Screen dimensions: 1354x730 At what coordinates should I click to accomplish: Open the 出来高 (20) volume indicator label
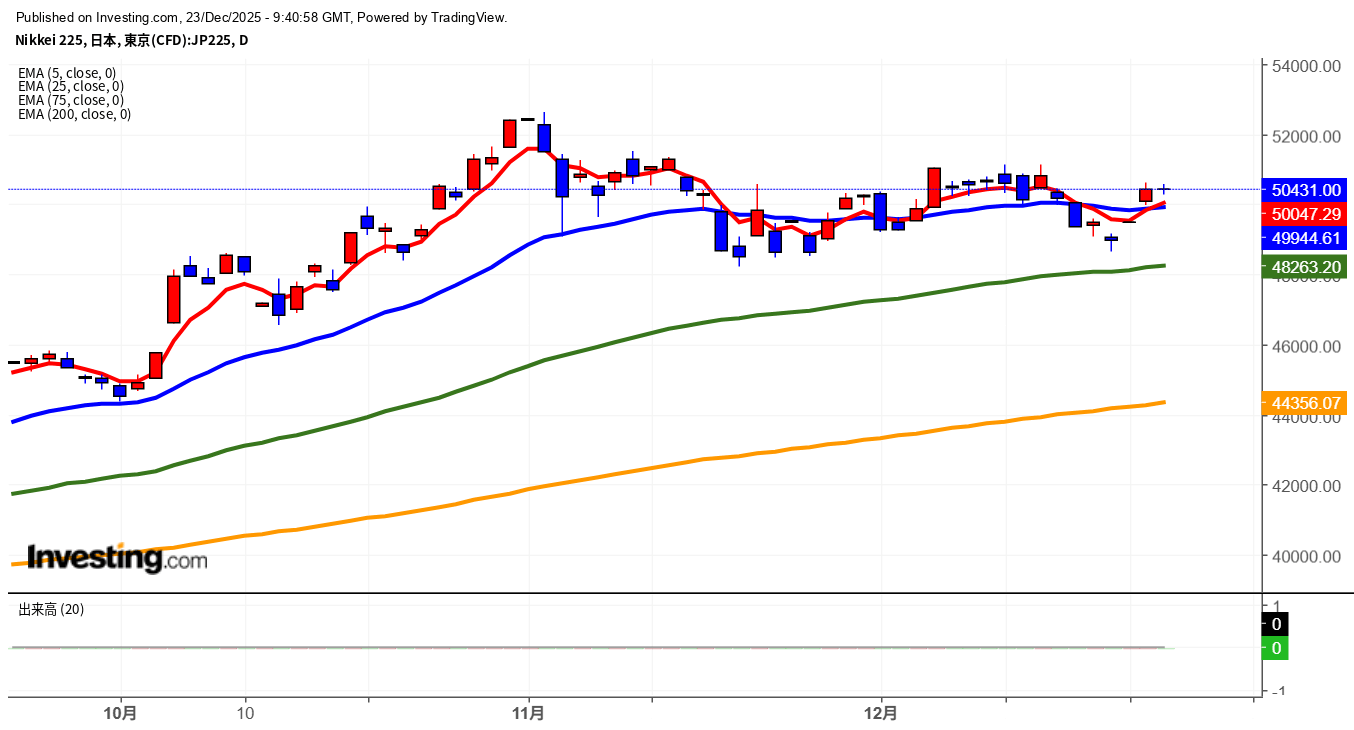[51, 609]
